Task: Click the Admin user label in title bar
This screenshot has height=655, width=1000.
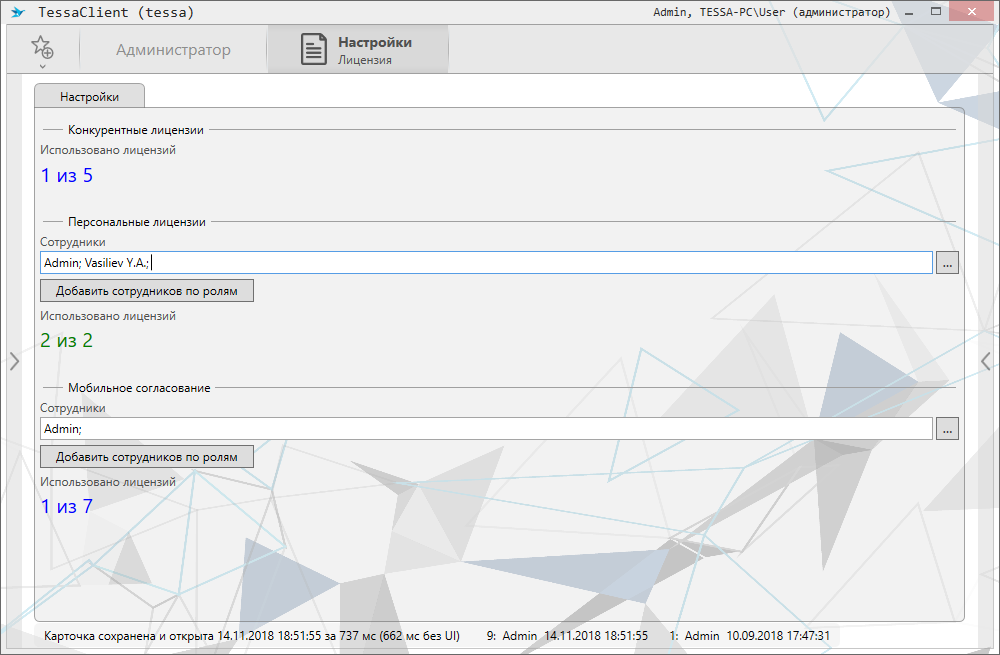Action: point(770,13)
